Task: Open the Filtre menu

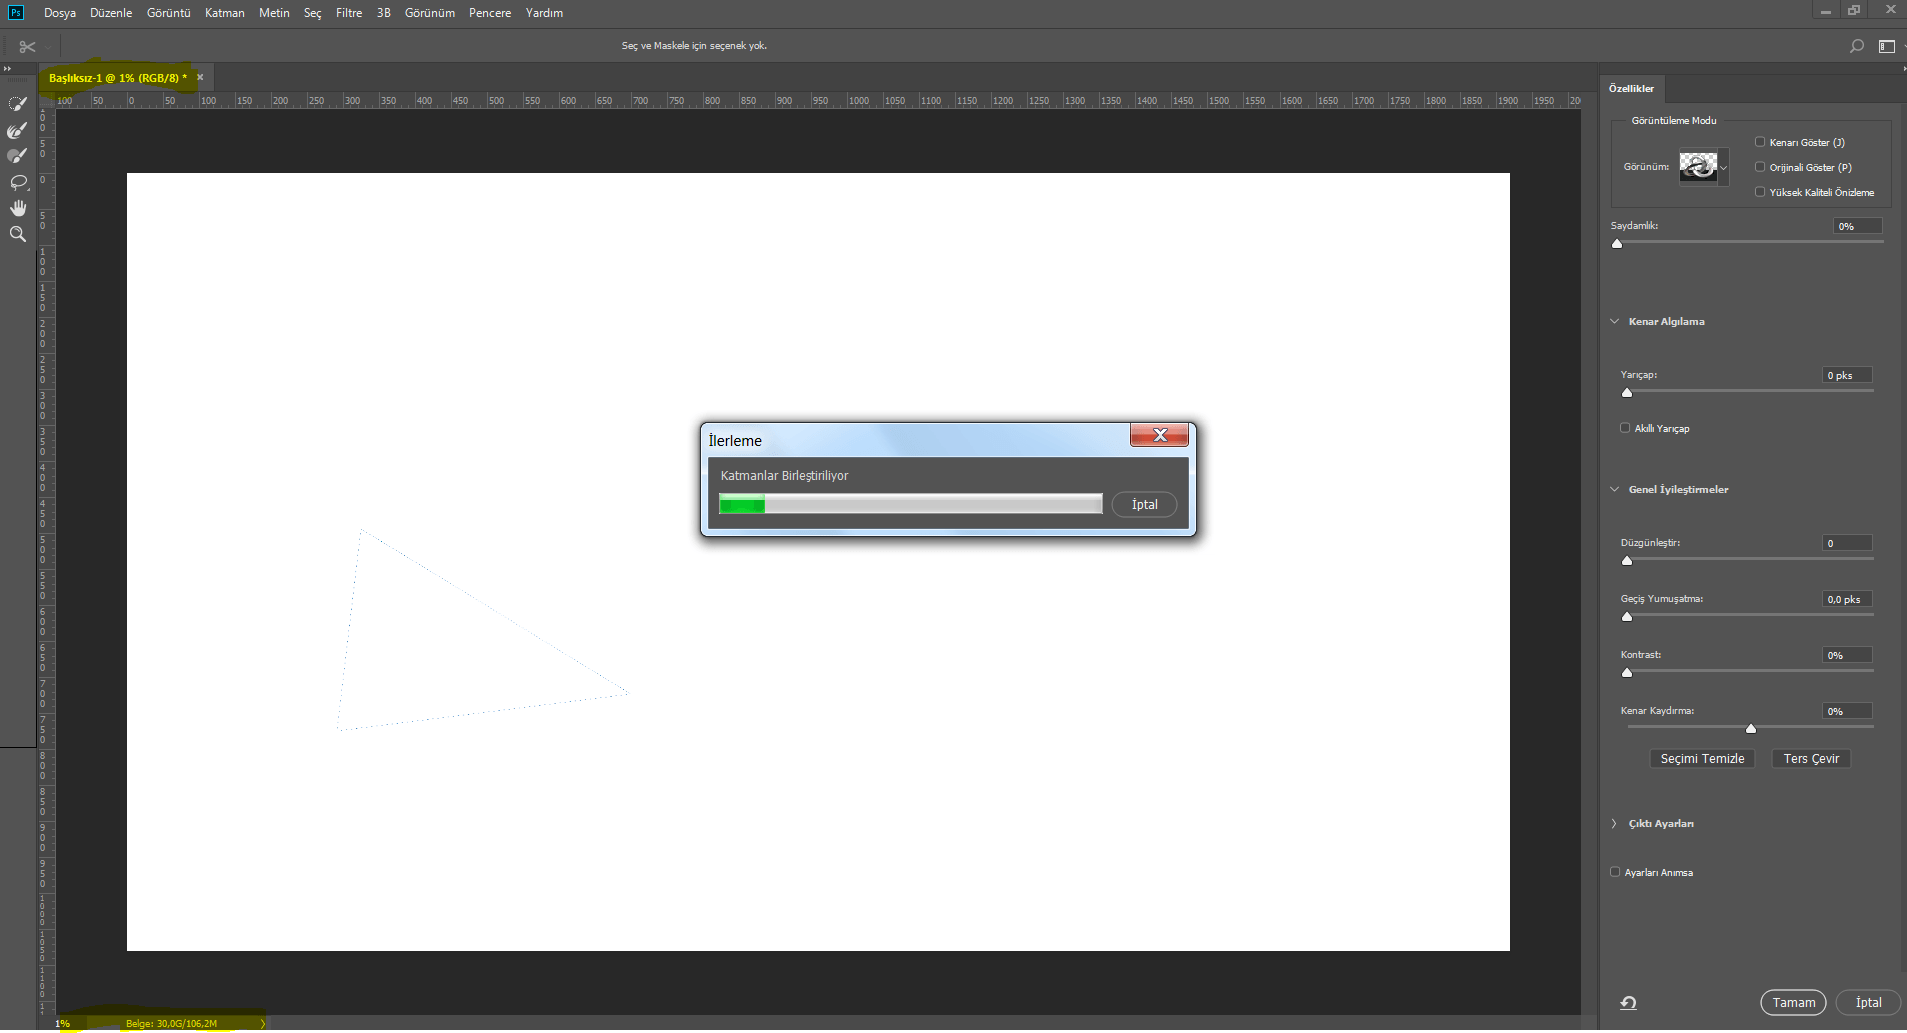Action: [x=349, y=13]
